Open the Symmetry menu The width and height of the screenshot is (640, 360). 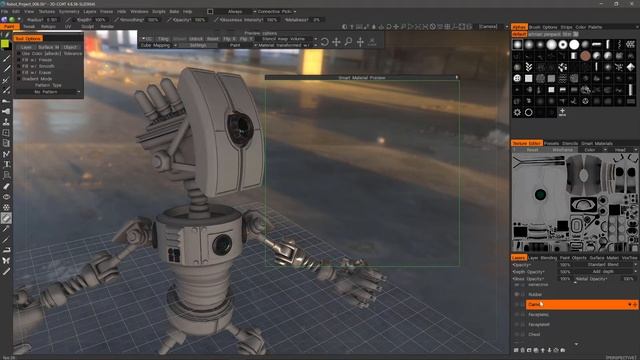pyautogui.click(x=69, y=12)
